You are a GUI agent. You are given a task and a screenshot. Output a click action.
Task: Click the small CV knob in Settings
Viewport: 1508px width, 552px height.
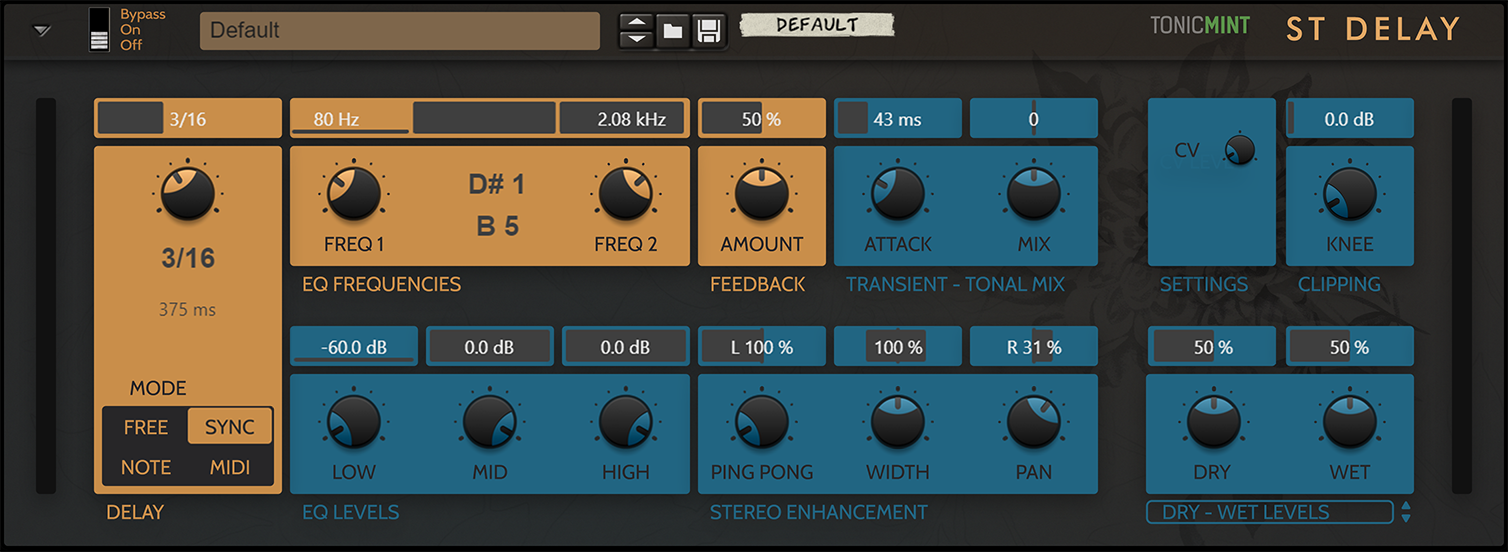(x=1240, y=150)
